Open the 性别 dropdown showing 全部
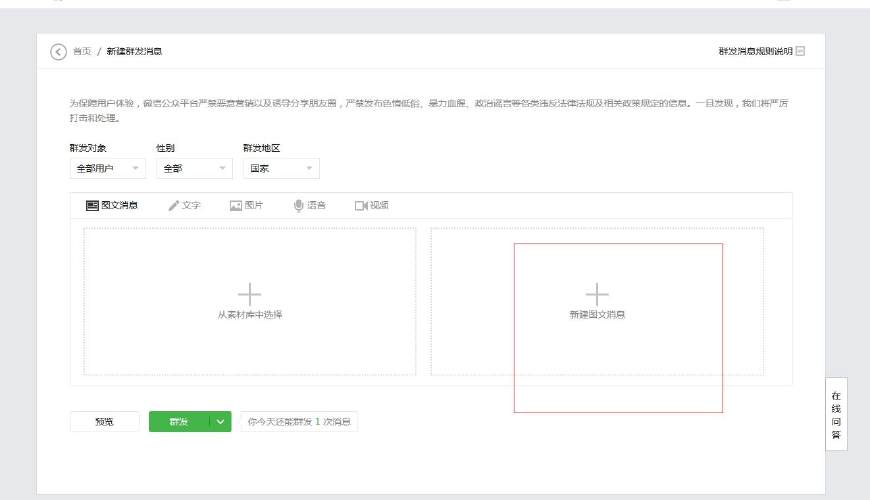 (194, 168)
